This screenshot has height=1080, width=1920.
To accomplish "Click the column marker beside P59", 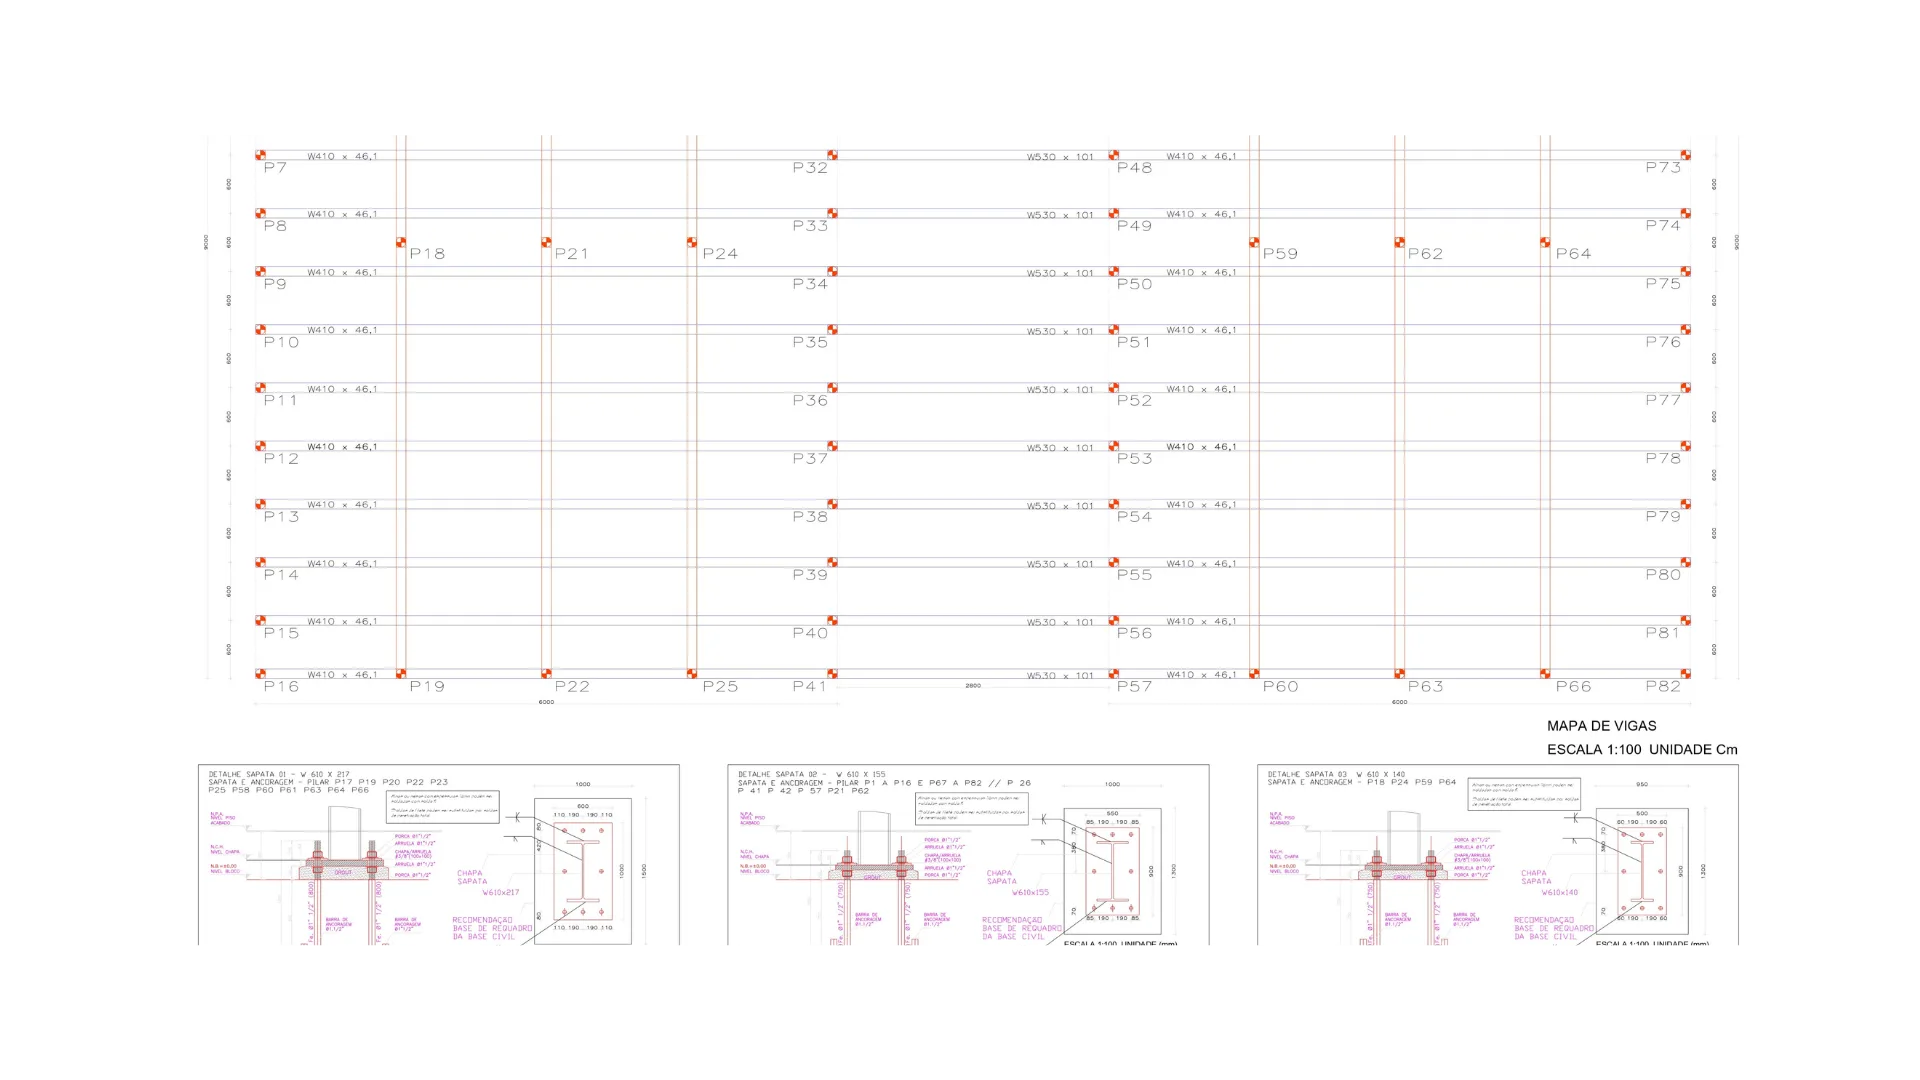I will (x=1254, y=242).
